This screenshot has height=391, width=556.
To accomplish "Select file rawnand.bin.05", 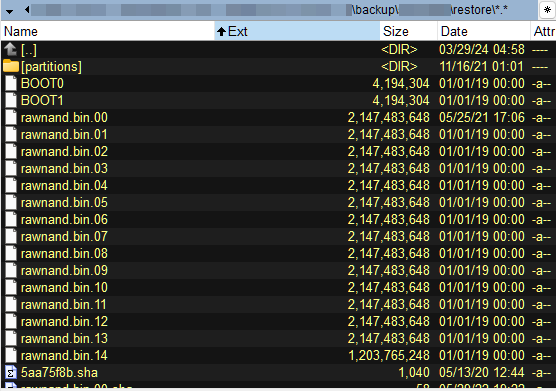I will [x=64, y=203].
